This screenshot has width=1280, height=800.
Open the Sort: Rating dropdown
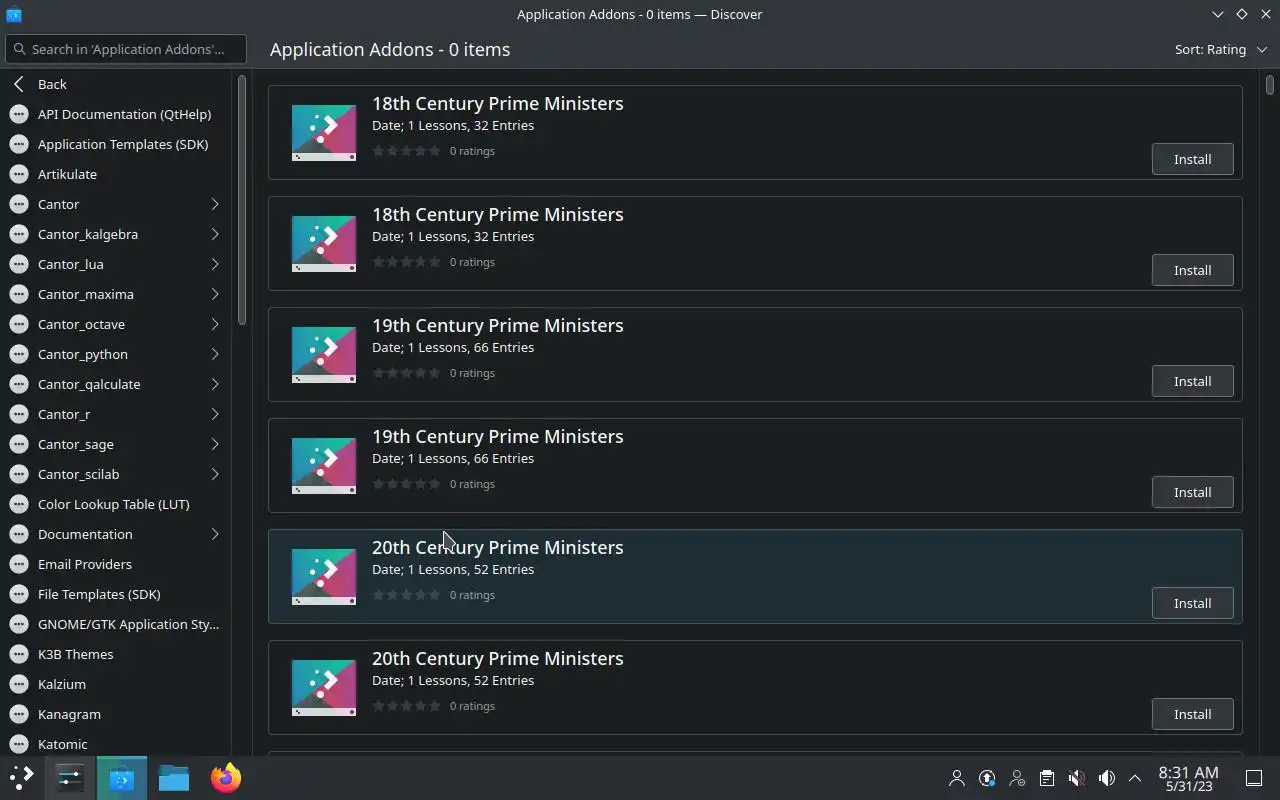coord(1220,49)
